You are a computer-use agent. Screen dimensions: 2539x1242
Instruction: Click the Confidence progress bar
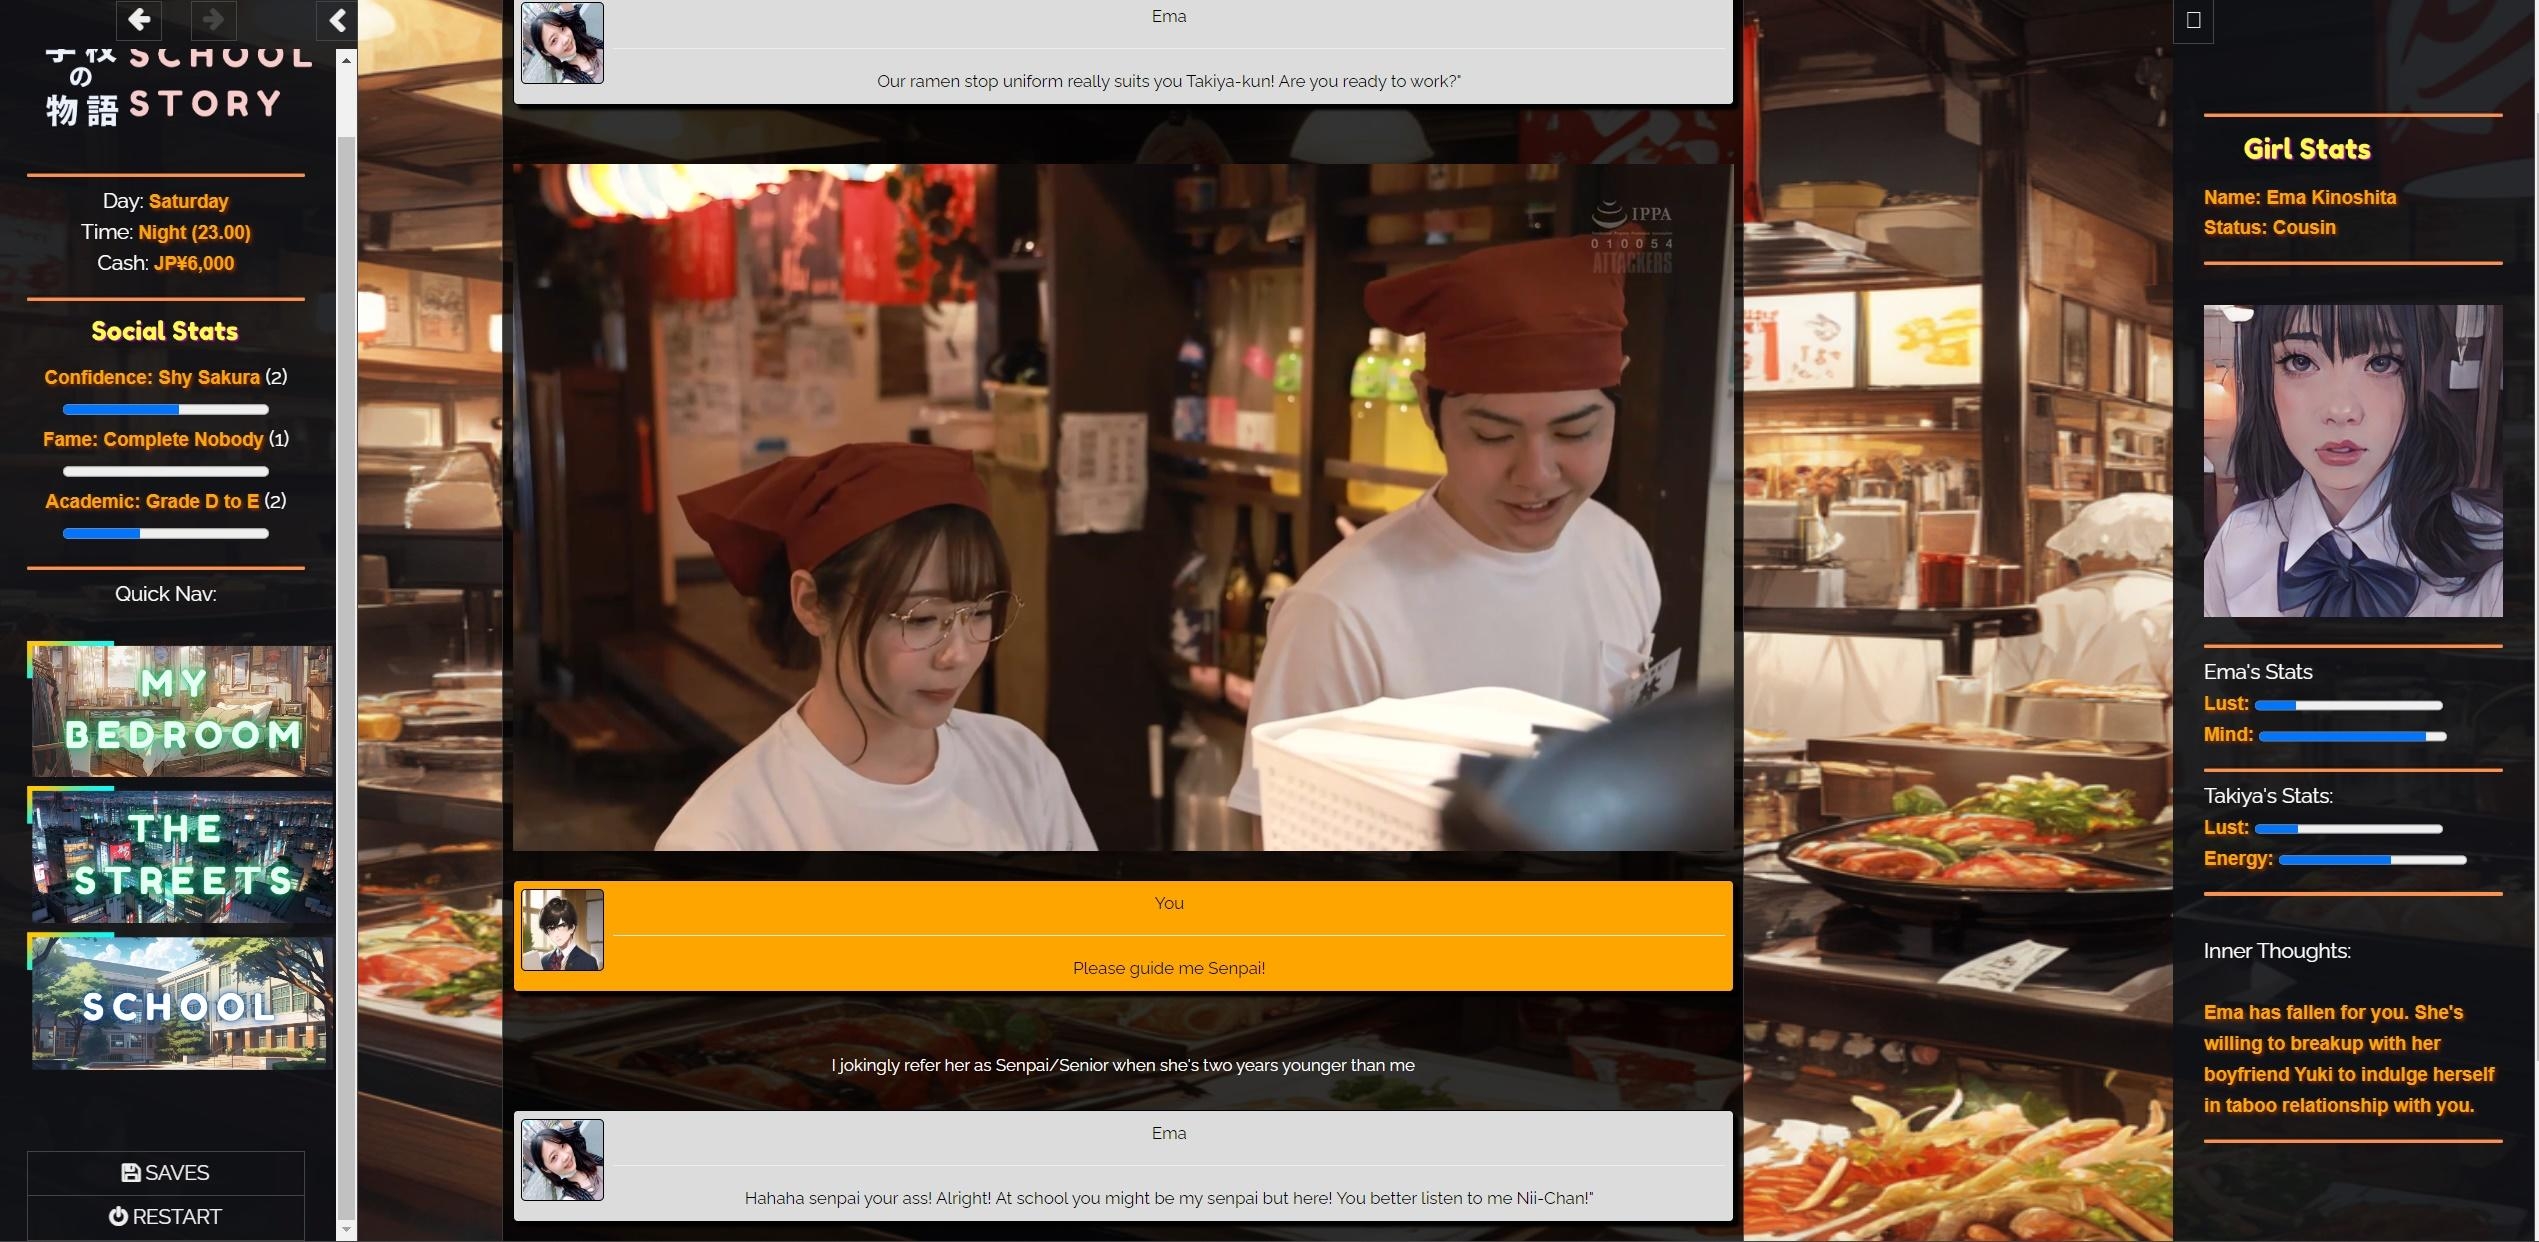(x=165, y=409)
